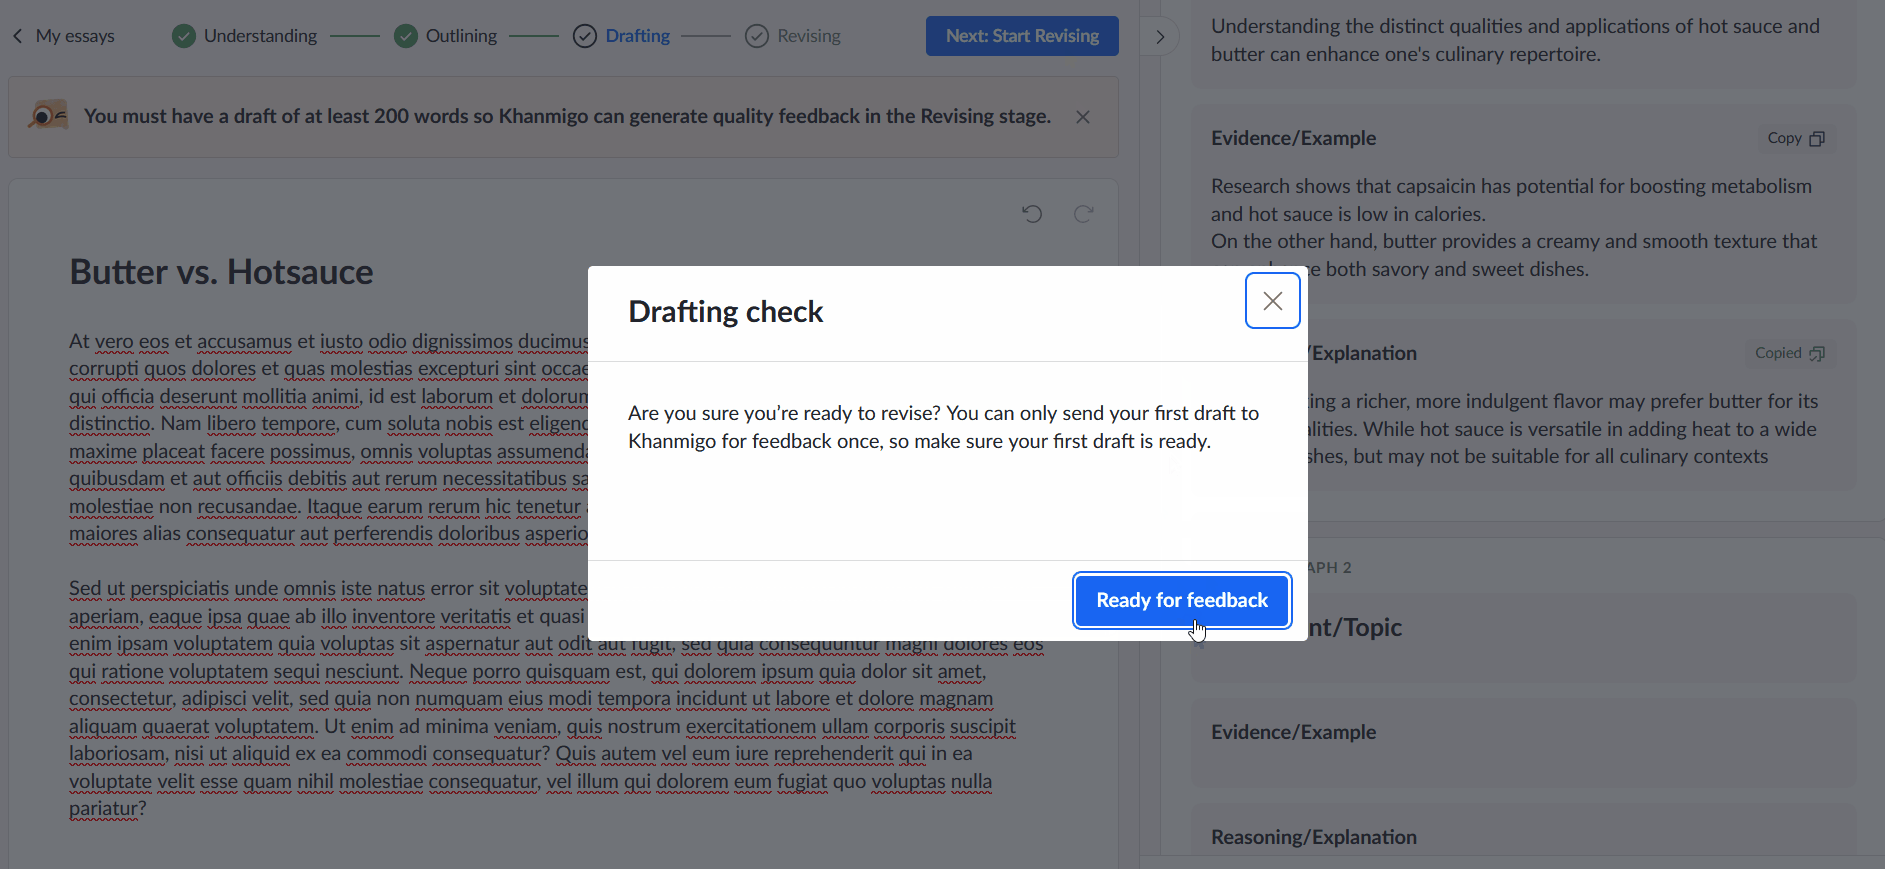Click 'Are you sure you're ready' message

click(943, 427)
